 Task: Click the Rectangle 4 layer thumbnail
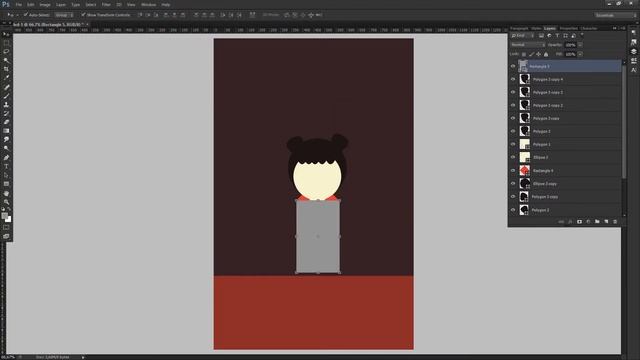pyautogui.click(x=524, y=171)
